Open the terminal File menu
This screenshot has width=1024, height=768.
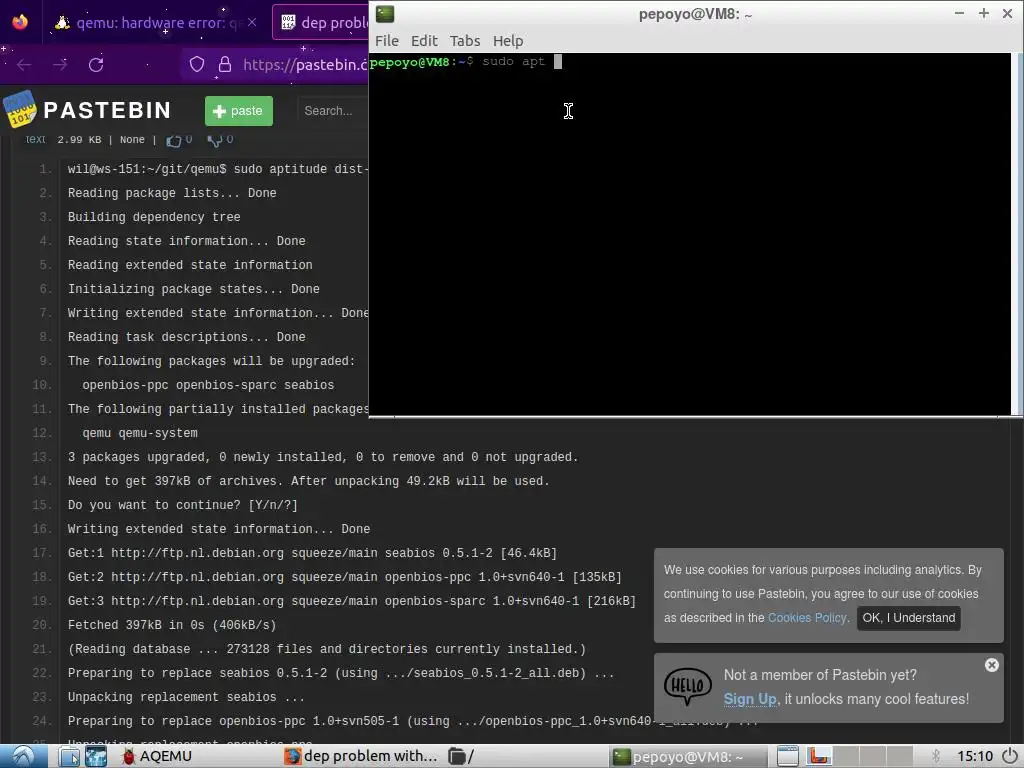[387, 40]
